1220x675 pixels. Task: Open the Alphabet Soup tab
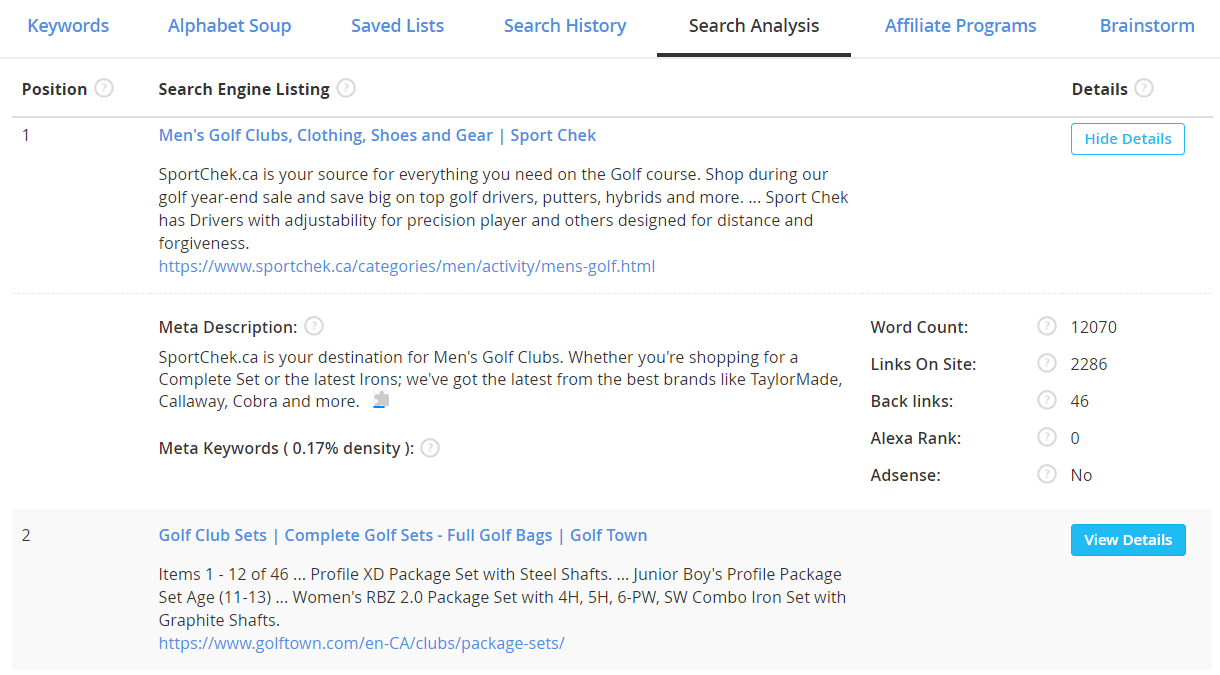[x=229, y=26]
